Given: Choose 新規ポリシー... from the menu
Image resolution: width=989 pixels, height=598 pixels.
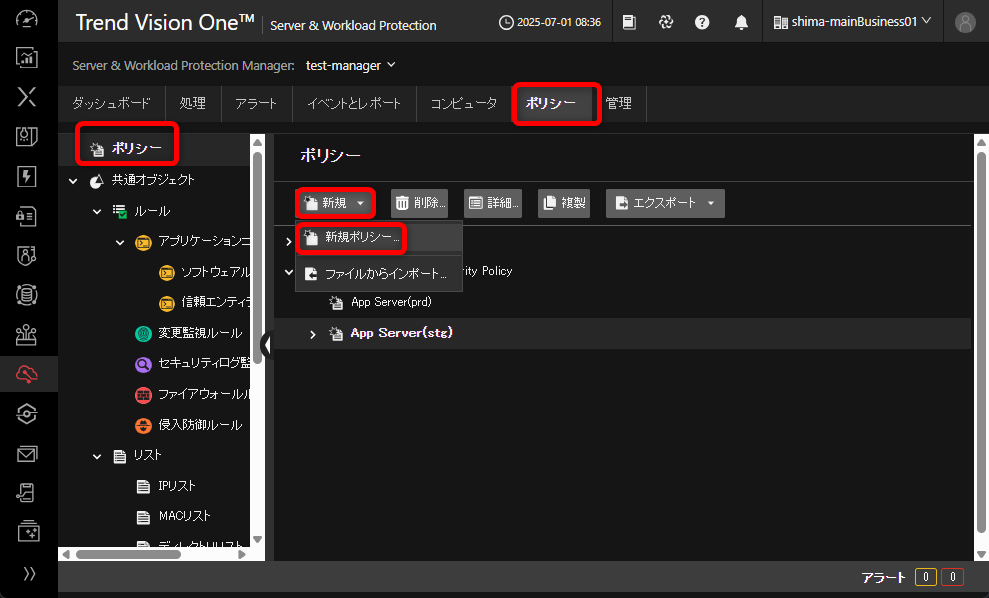Looking at the screenshot, I should point(378,238).
